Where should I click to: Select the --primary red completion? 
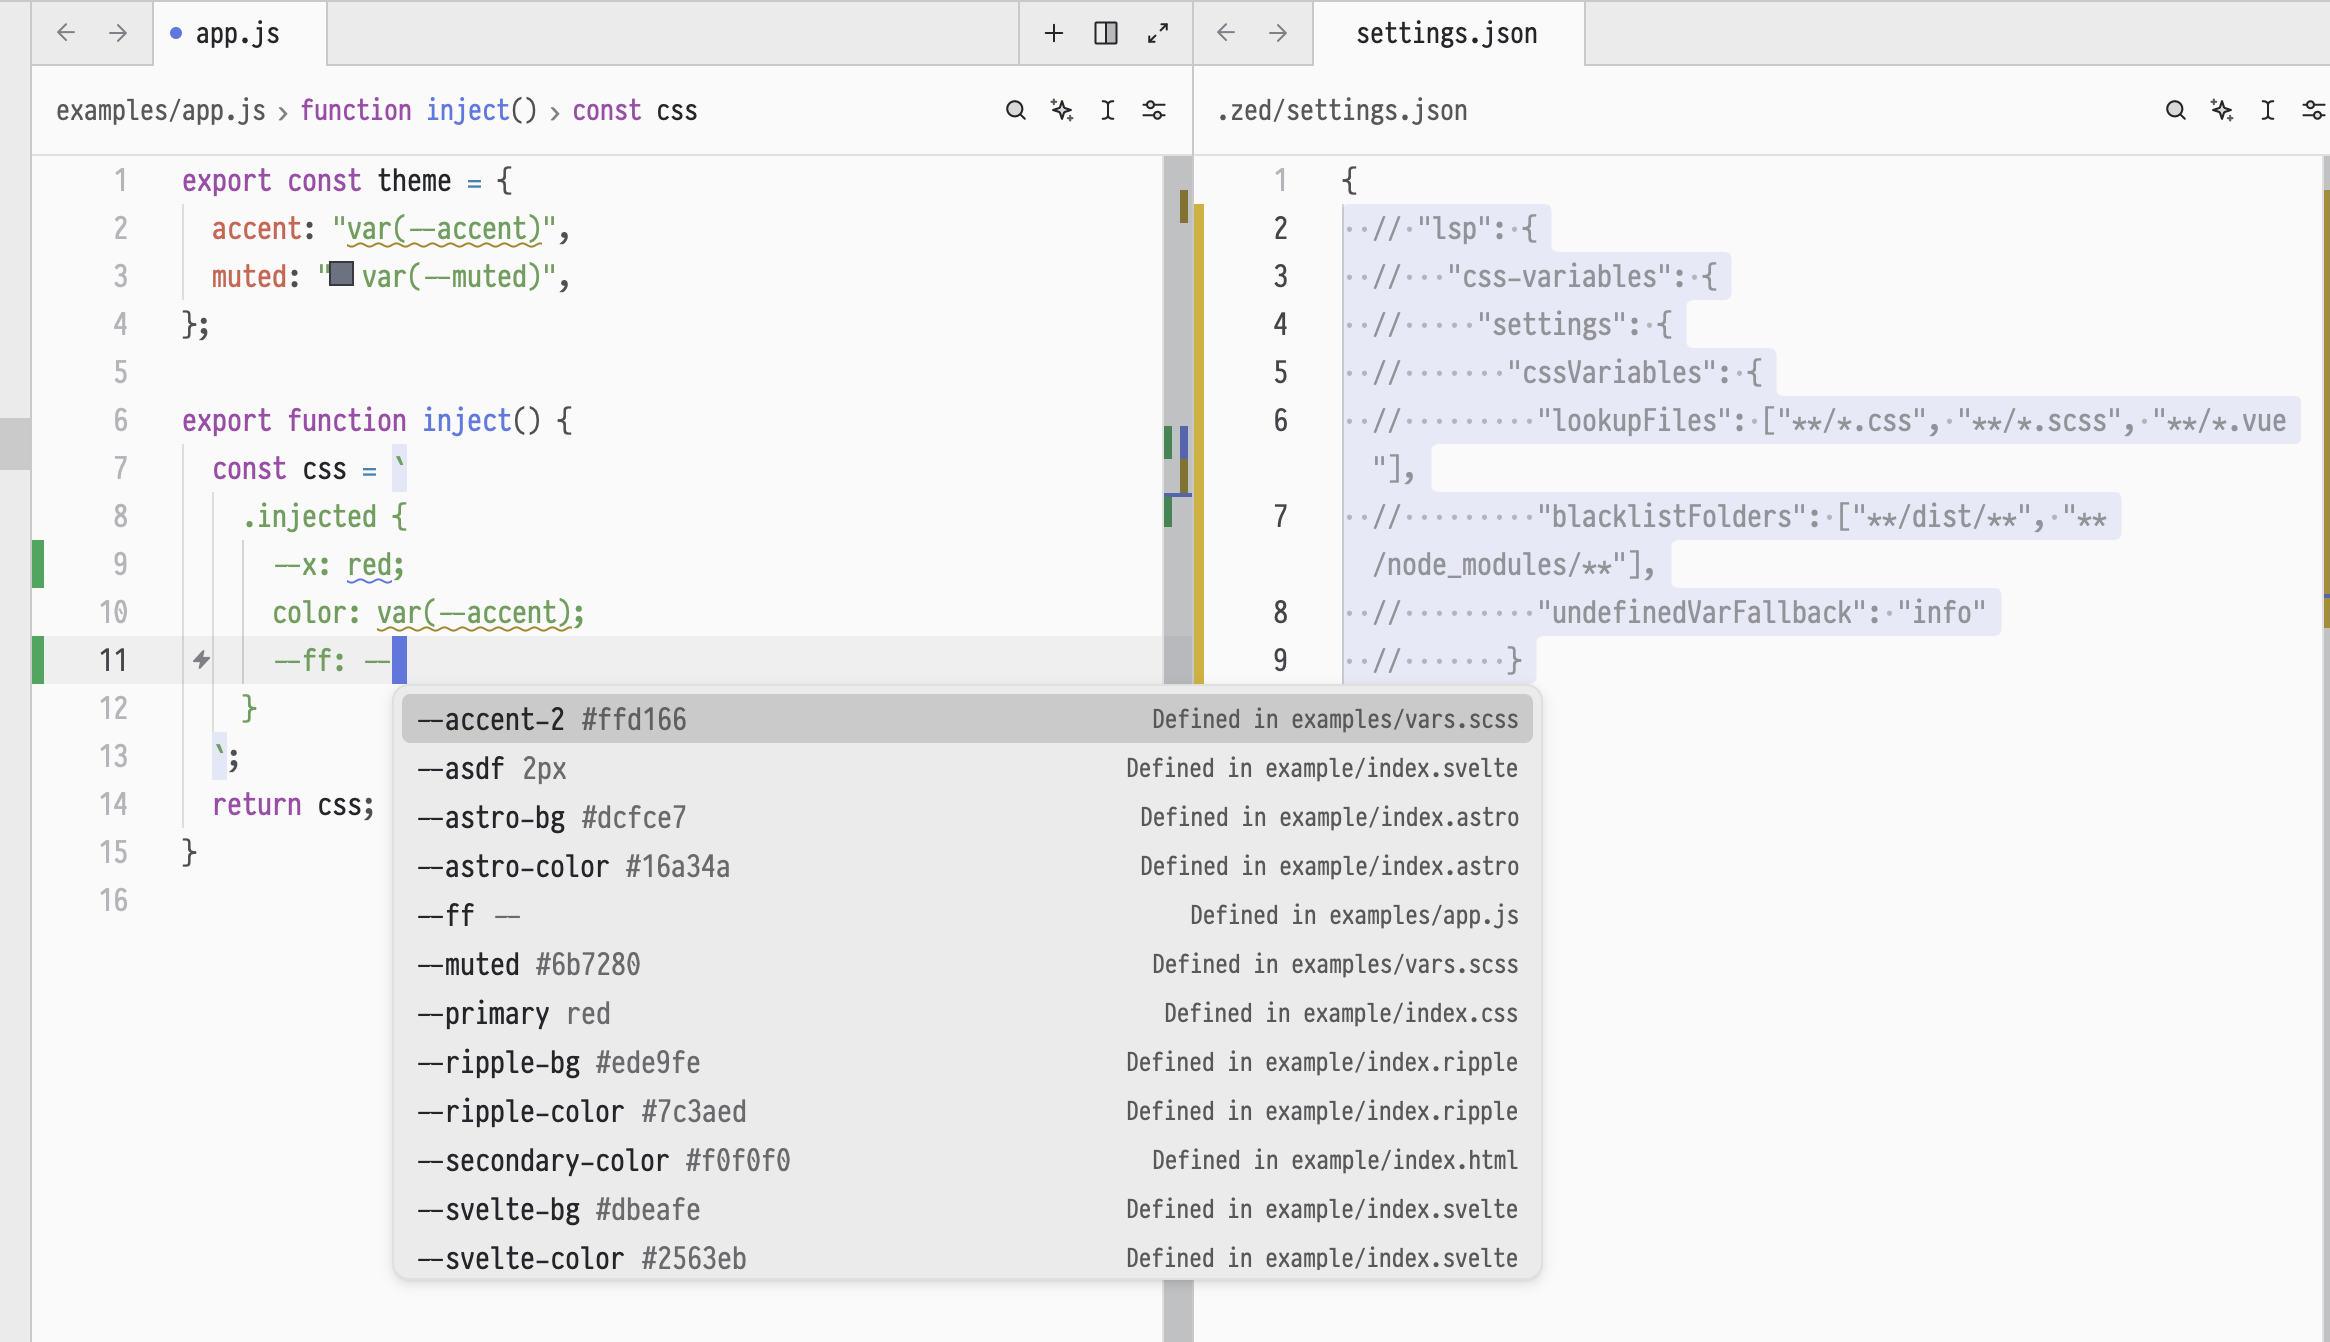coord(967,1013)
